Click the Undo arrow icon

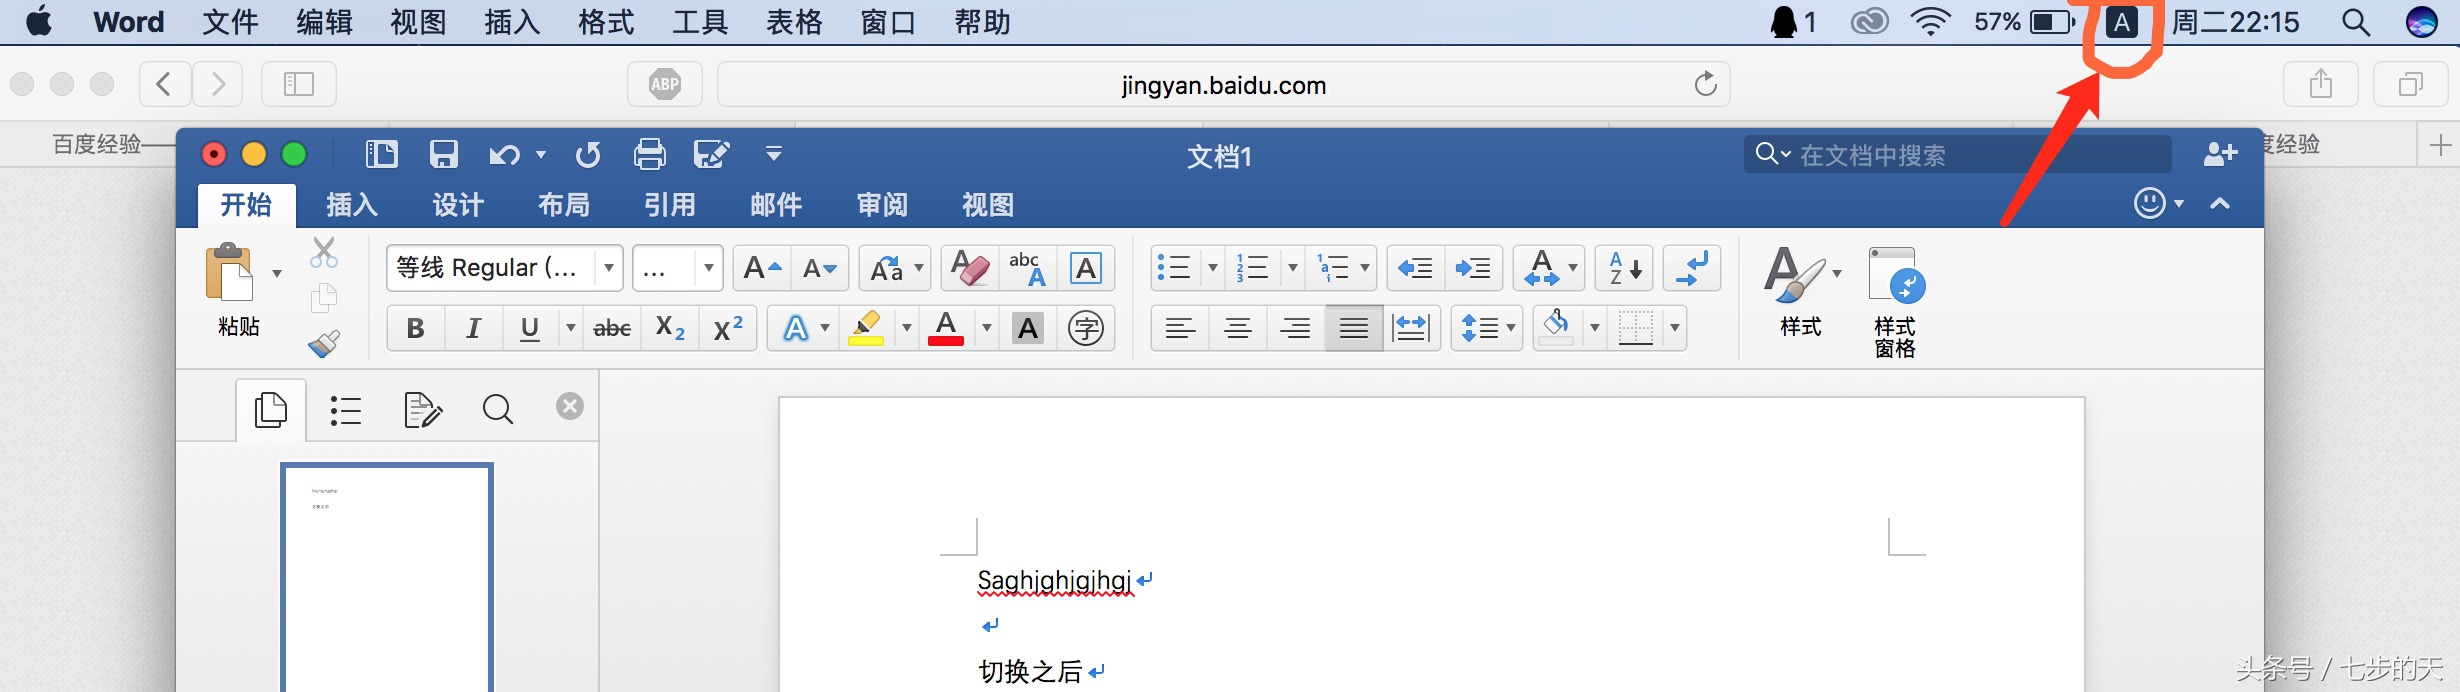[504, 155]
